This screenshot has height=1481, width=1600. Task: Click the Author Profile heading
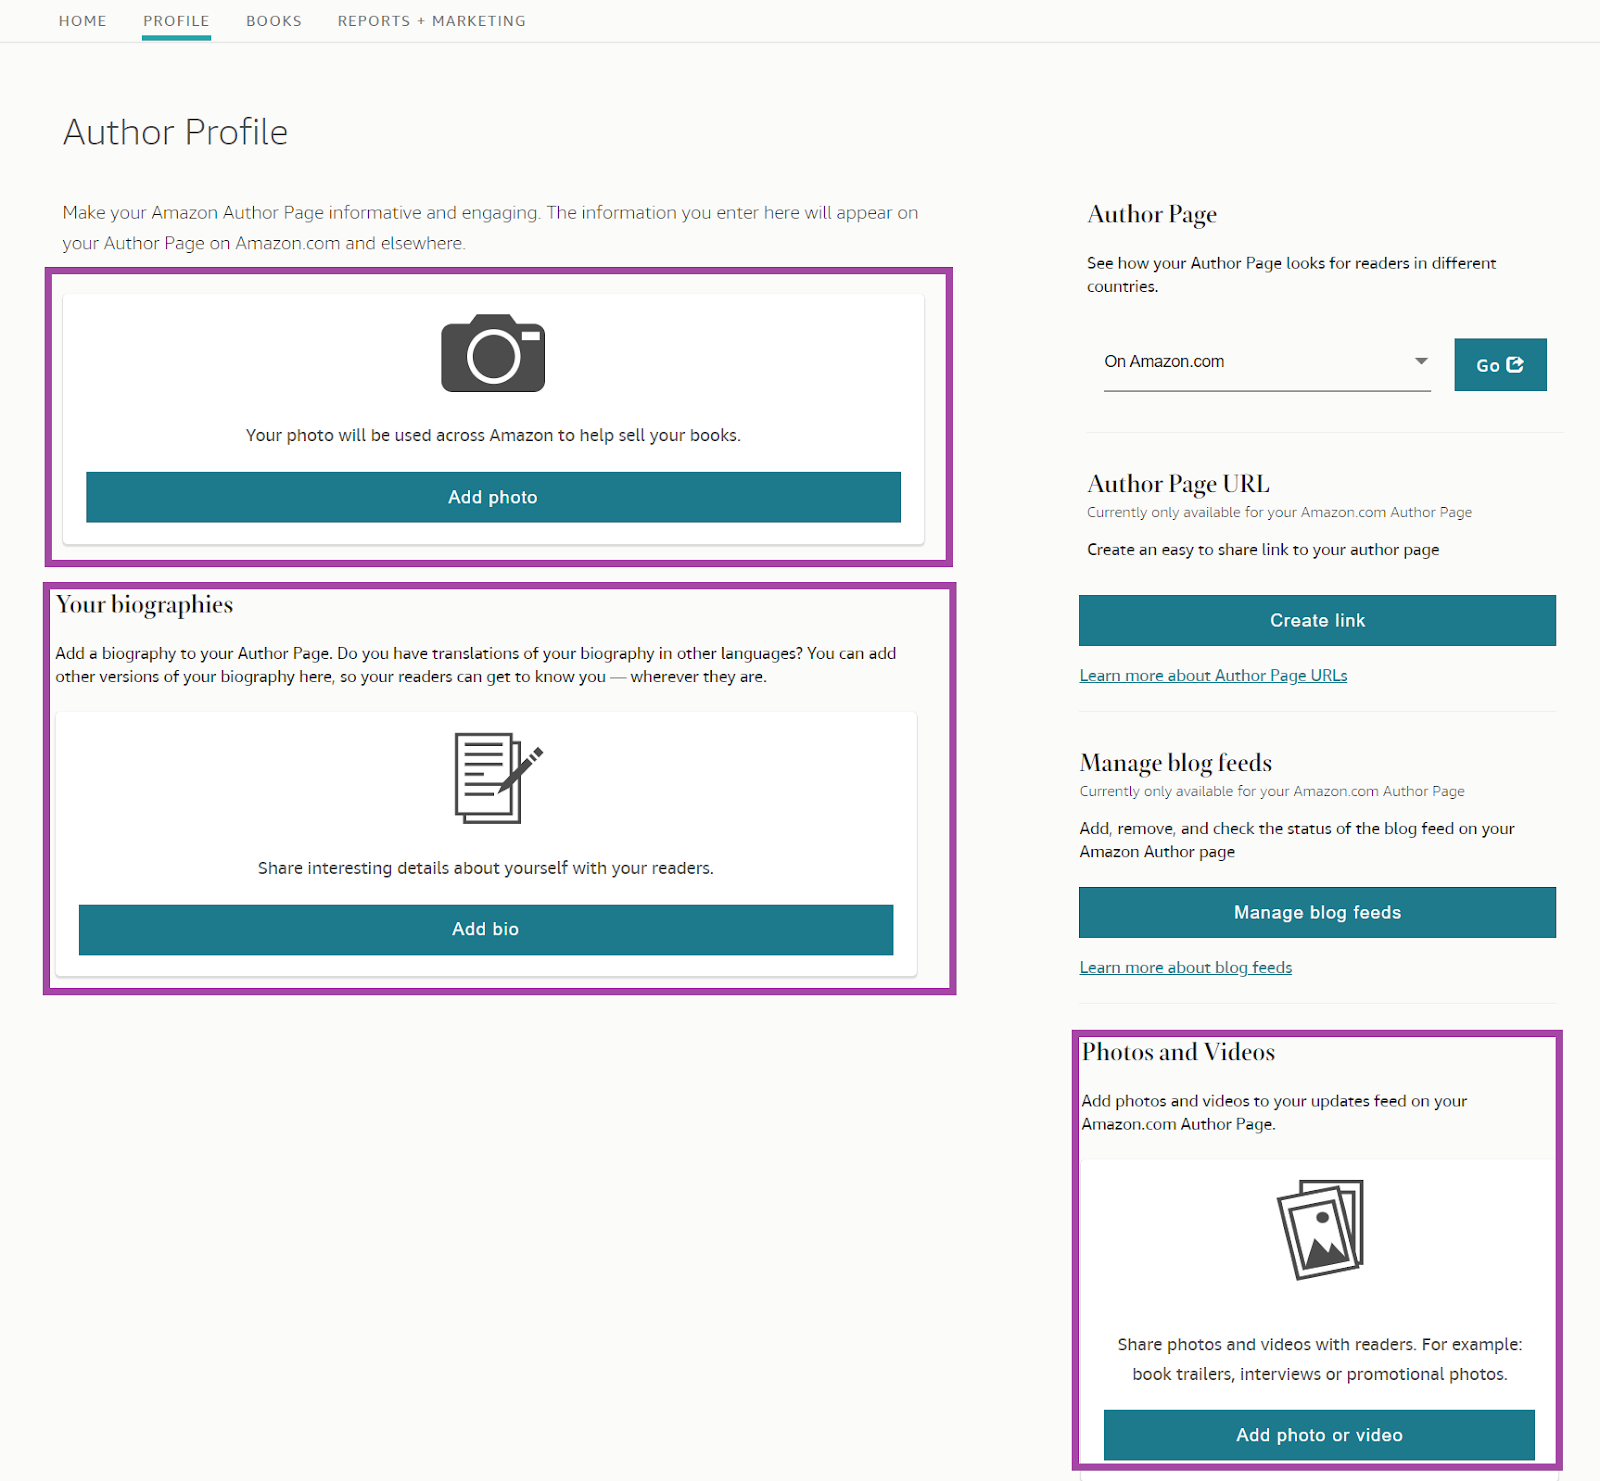pos(176,132)
